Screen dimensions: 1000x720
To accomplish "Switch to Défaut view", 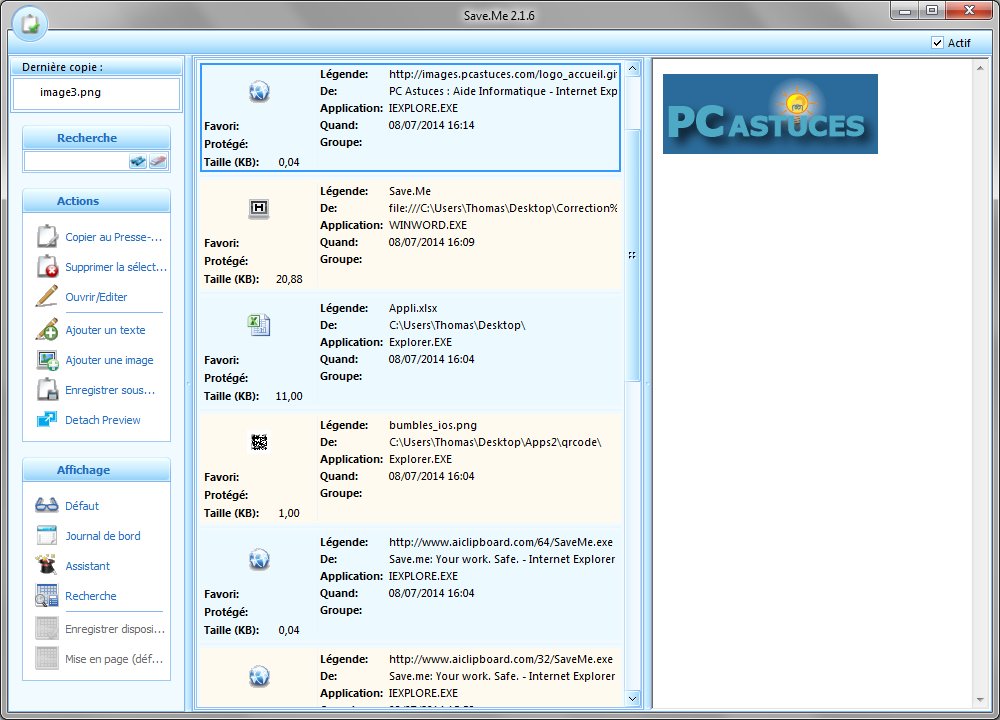I will (x=82, y=506).
